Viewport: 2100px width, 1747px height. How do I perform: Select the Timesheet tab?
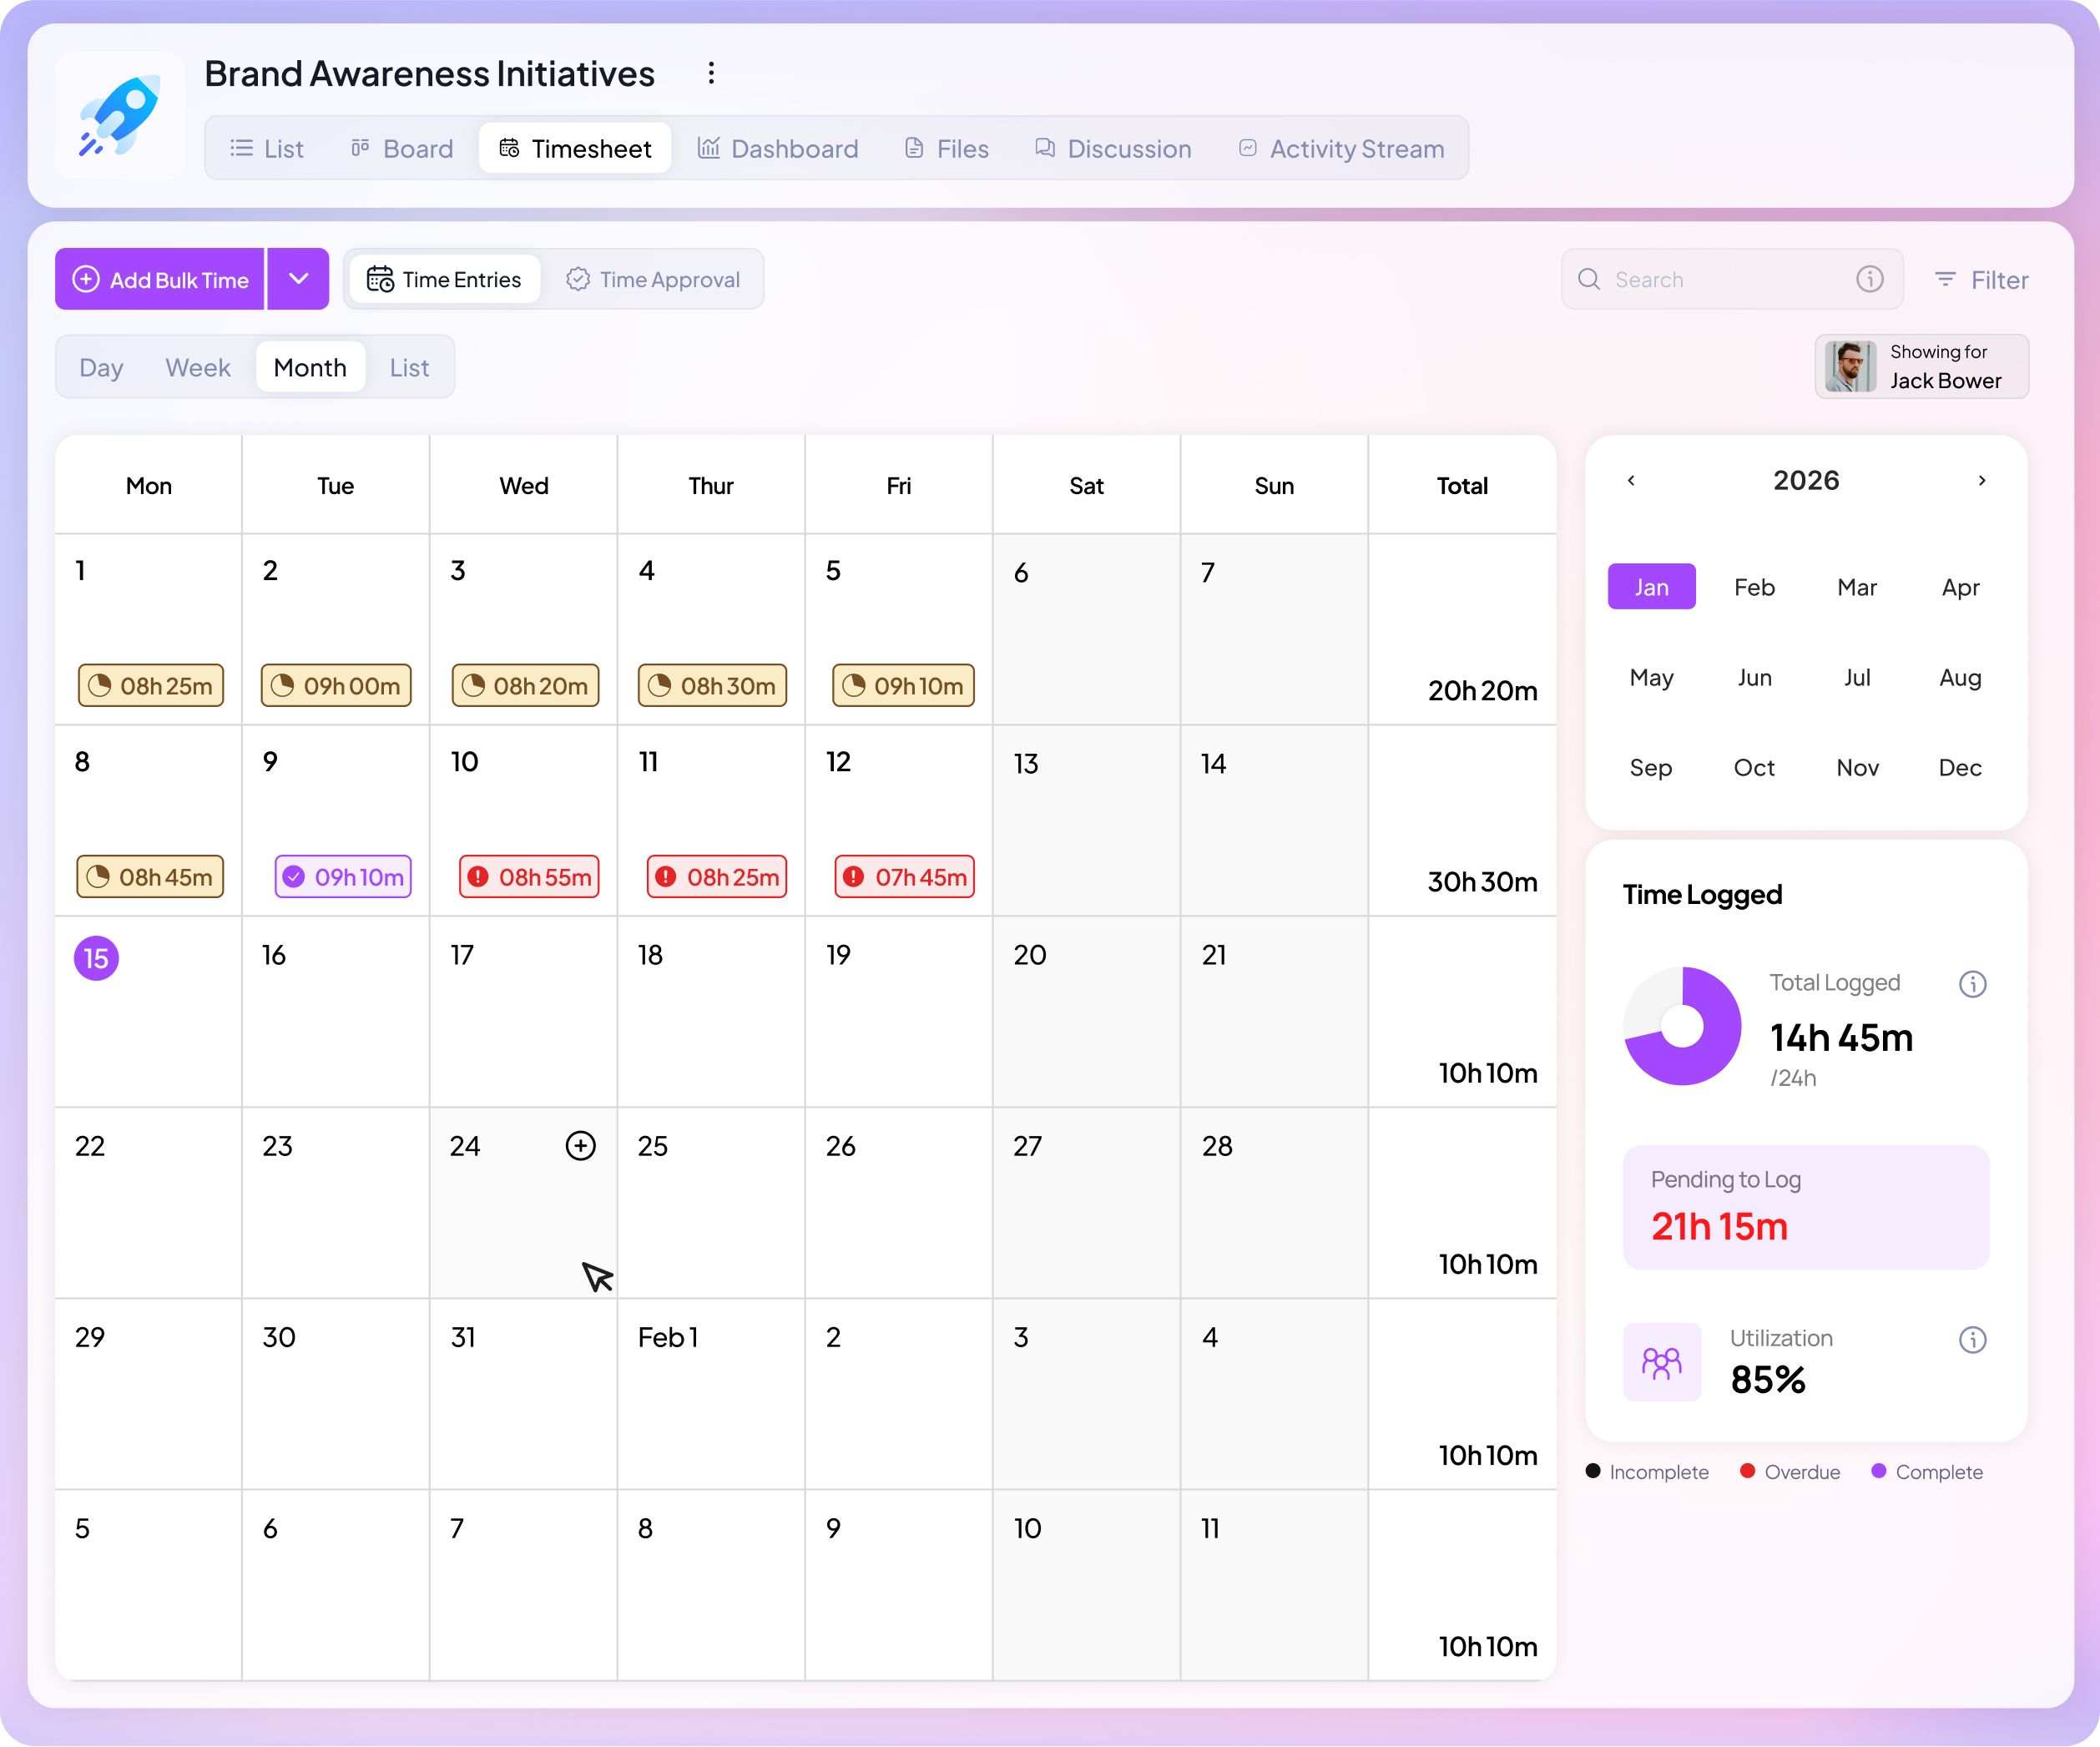click(575, 149)
